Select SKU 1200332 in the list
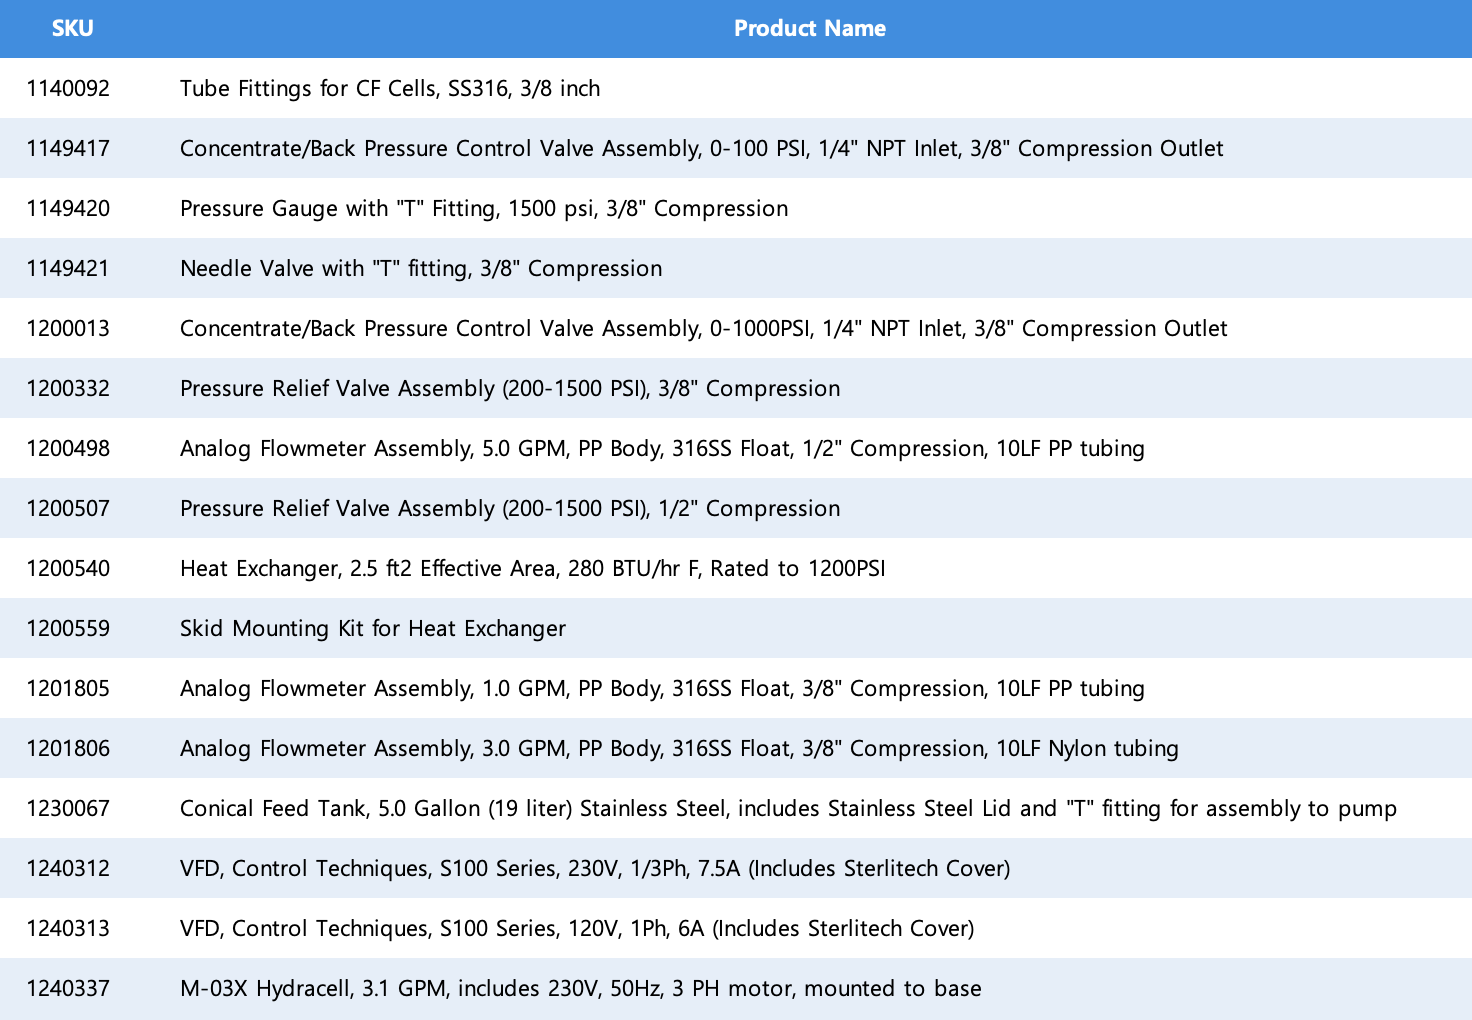The image size is (1472, 1020). click(x=68, y=388)
